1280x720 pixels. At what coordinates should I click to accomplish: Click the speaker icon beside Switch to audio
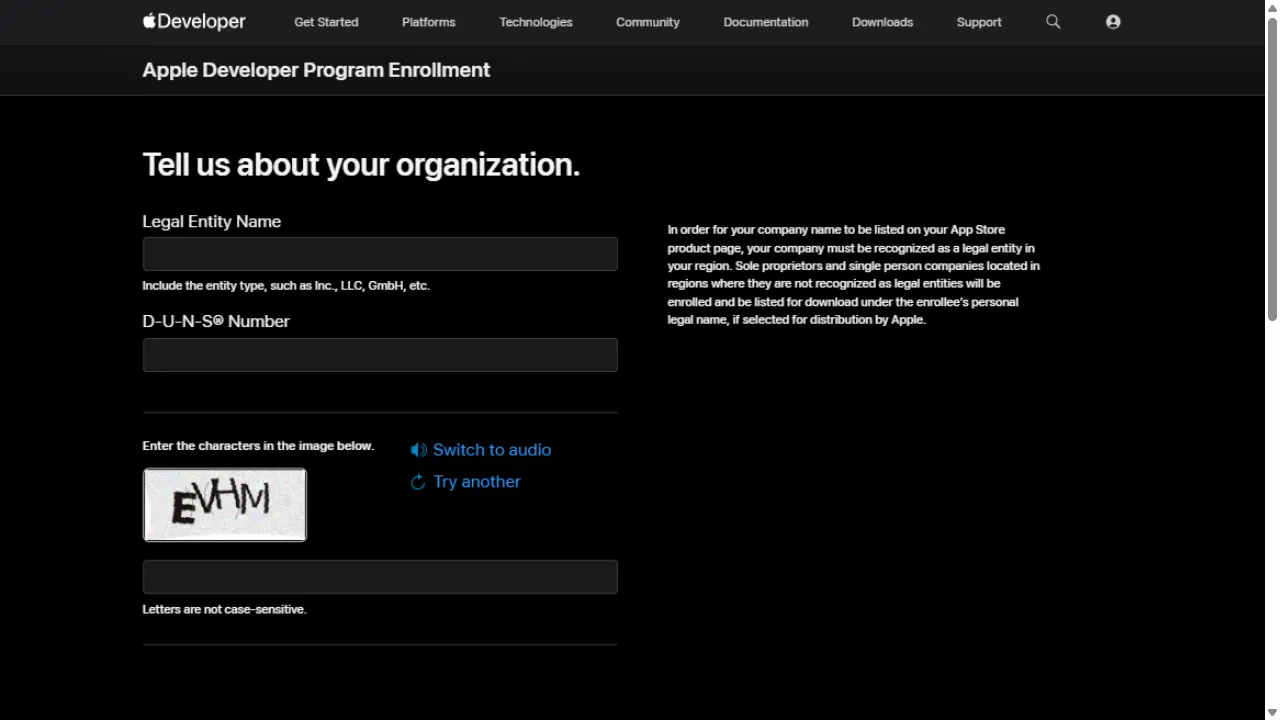tap(418, 450)
